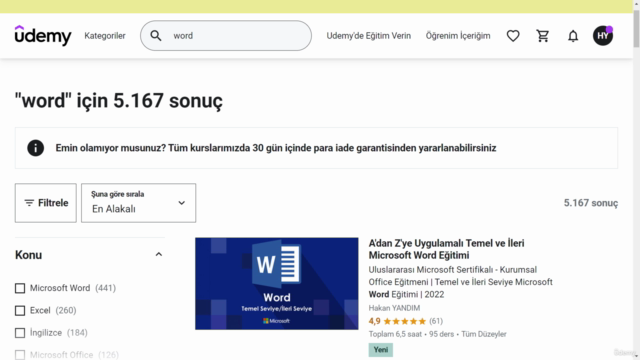Collapse the Konu filter section

click(x=159, y=255)
